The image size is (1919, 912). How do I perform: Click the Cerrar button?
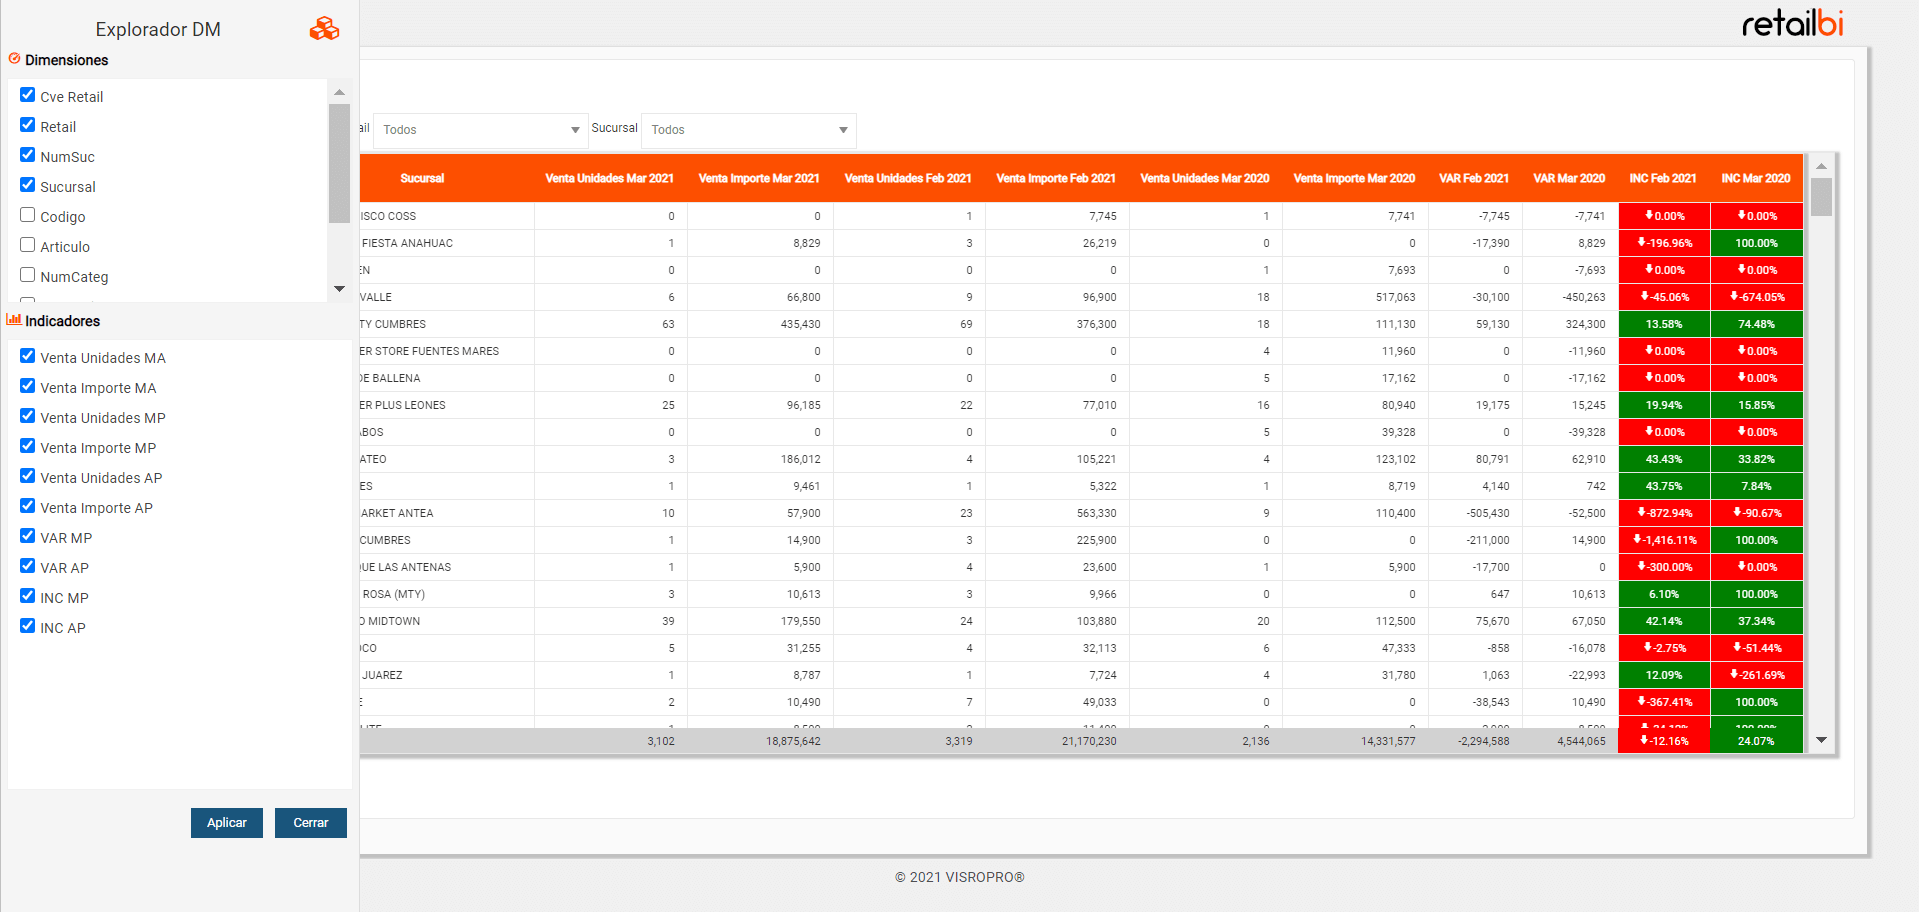[310, 822]
